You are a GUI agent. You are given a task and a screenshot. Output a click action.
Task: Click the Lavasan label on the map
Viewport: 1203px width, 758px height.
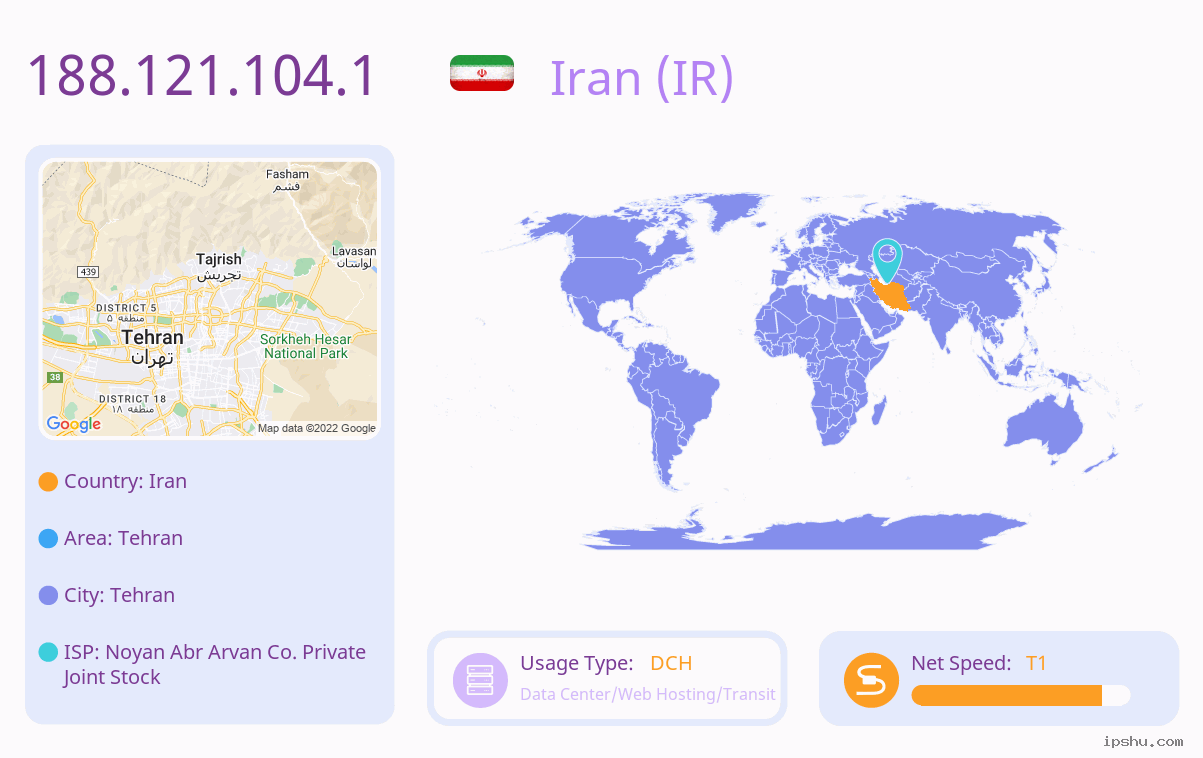[x=354, y=257]
